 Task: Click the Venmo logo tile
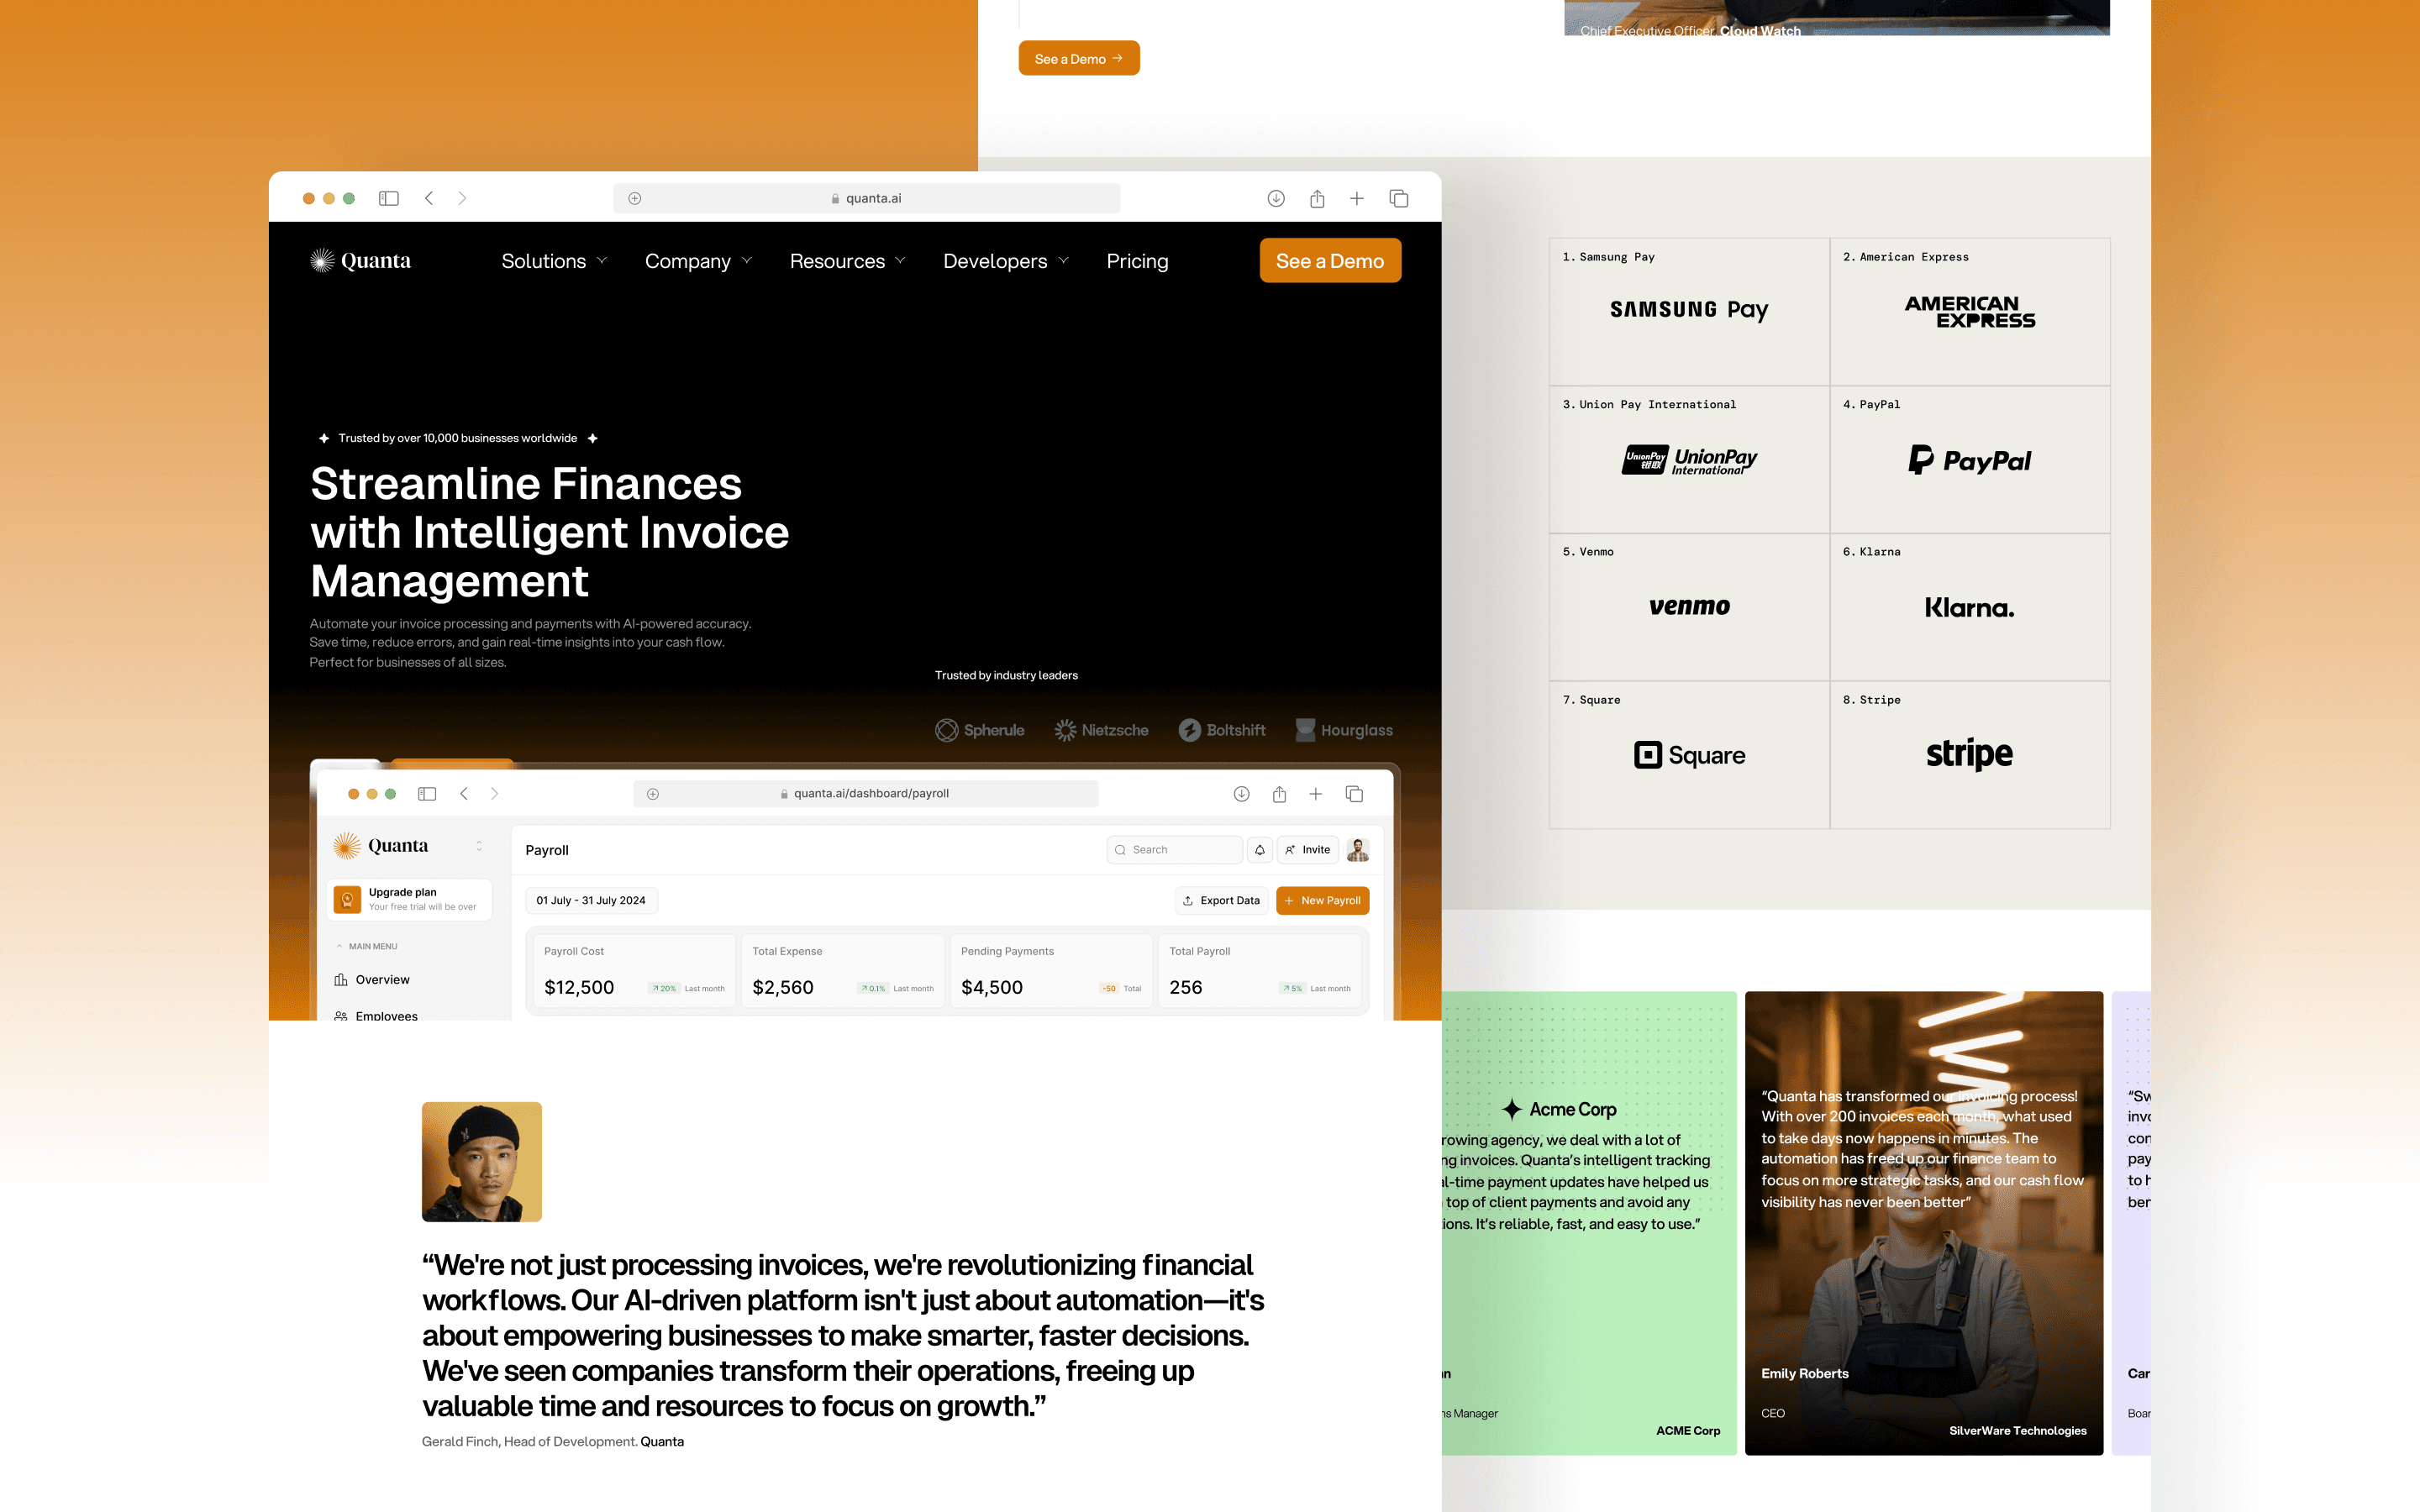(1689, 607)
